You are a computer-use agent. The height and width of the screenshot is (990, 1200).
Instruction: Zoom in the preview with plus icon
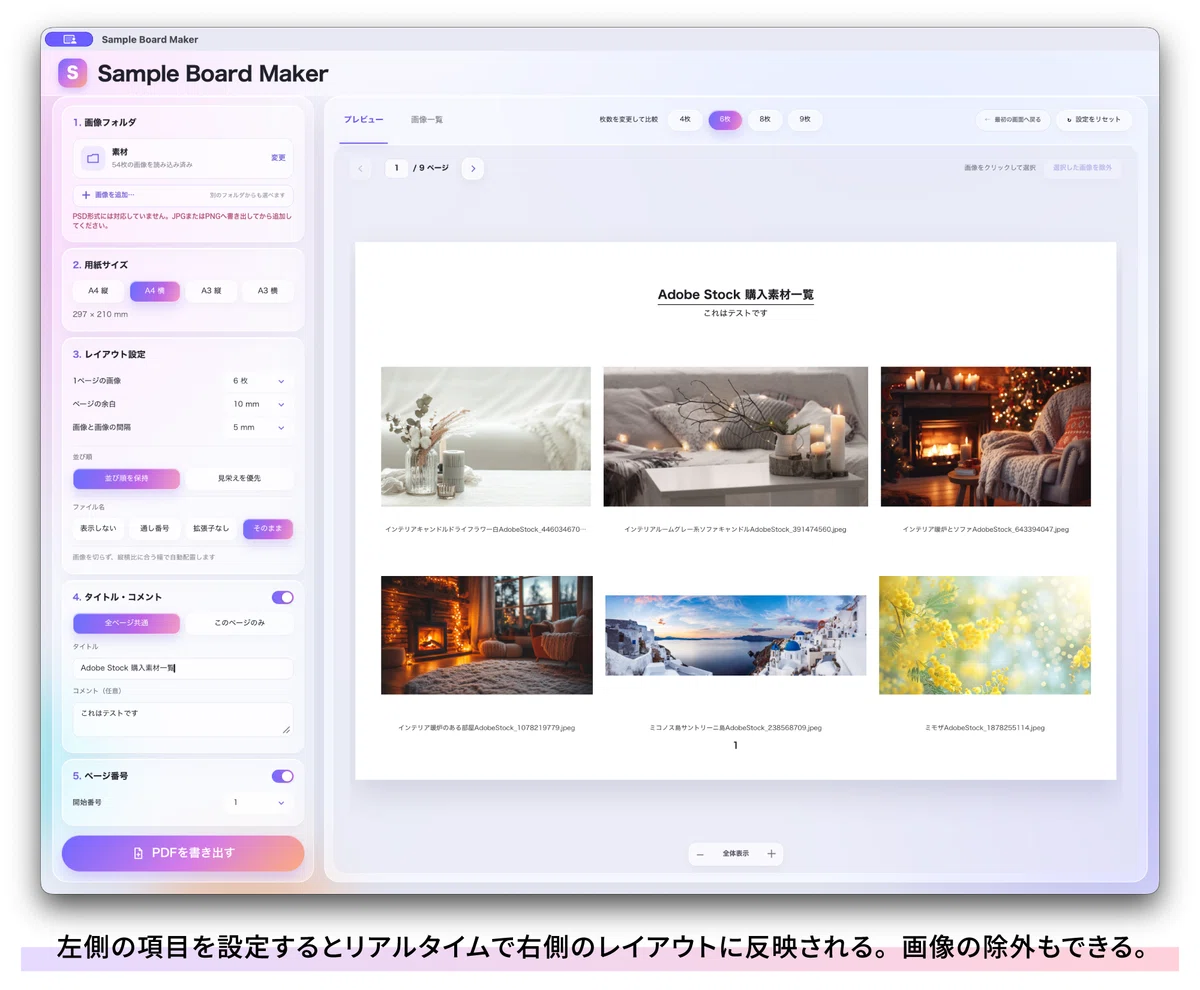[x=771, y=854]
